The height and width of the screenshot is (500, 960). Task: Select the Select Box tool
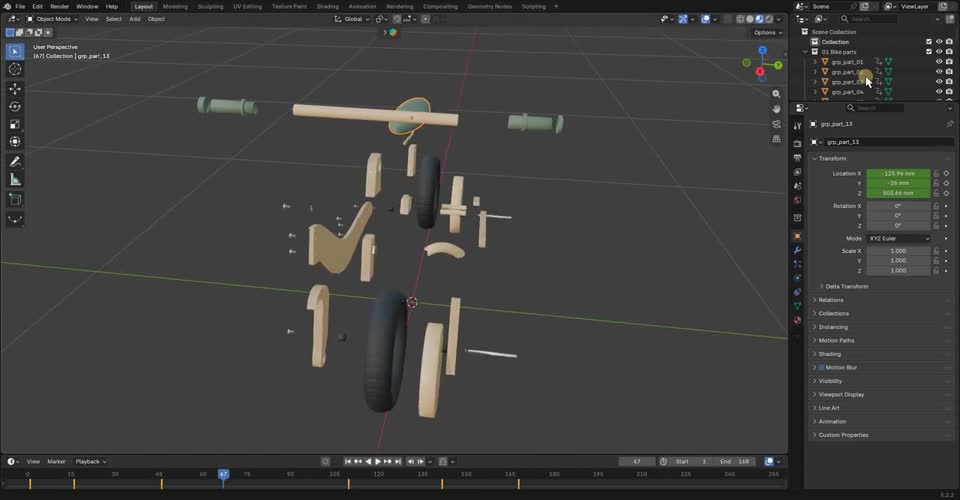tap(15, 51)
